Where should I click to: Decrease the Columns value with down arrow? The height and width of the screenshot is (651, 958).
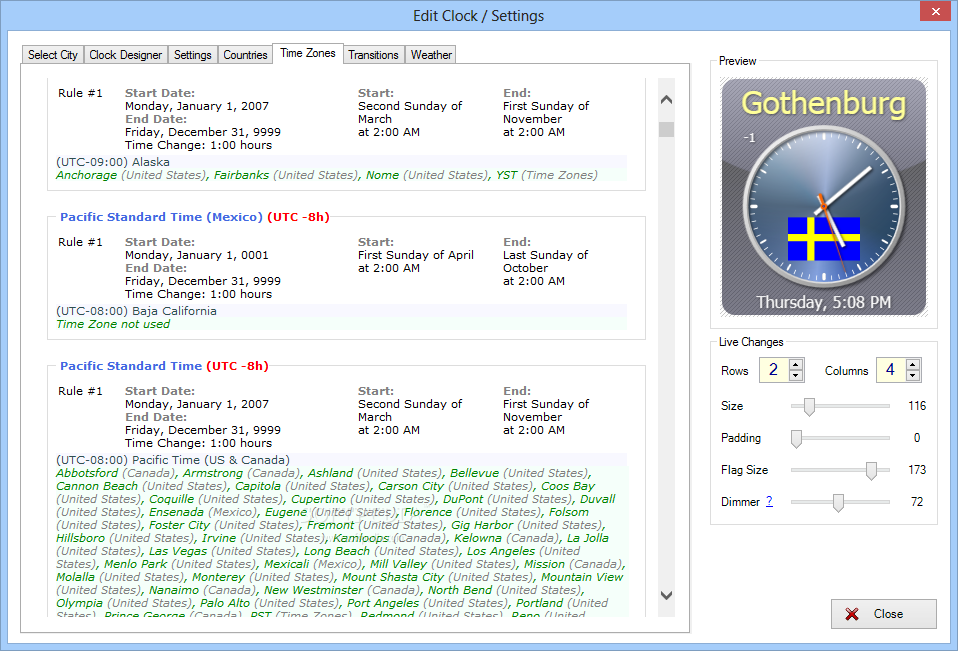click(913, 376)
